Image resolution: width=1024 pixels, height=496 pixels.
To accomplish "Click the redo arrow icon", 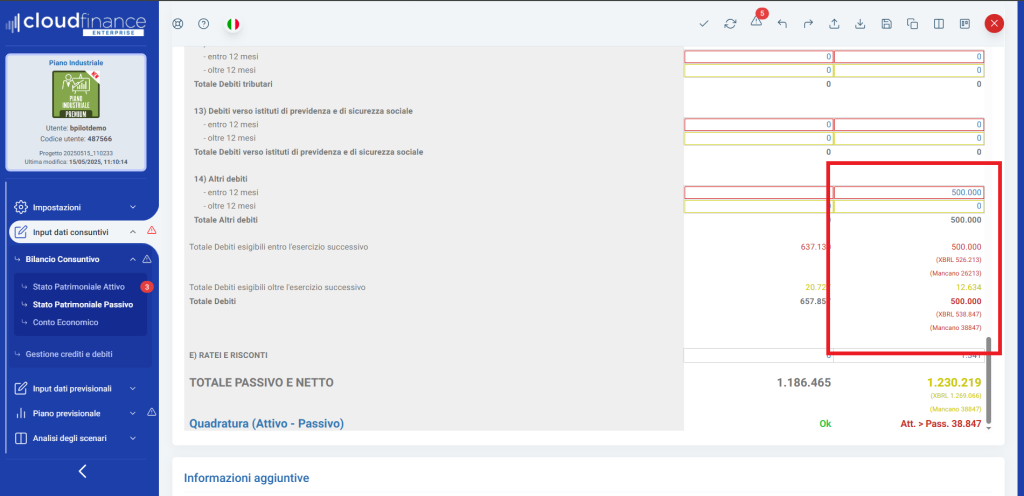I will [808, 23].
